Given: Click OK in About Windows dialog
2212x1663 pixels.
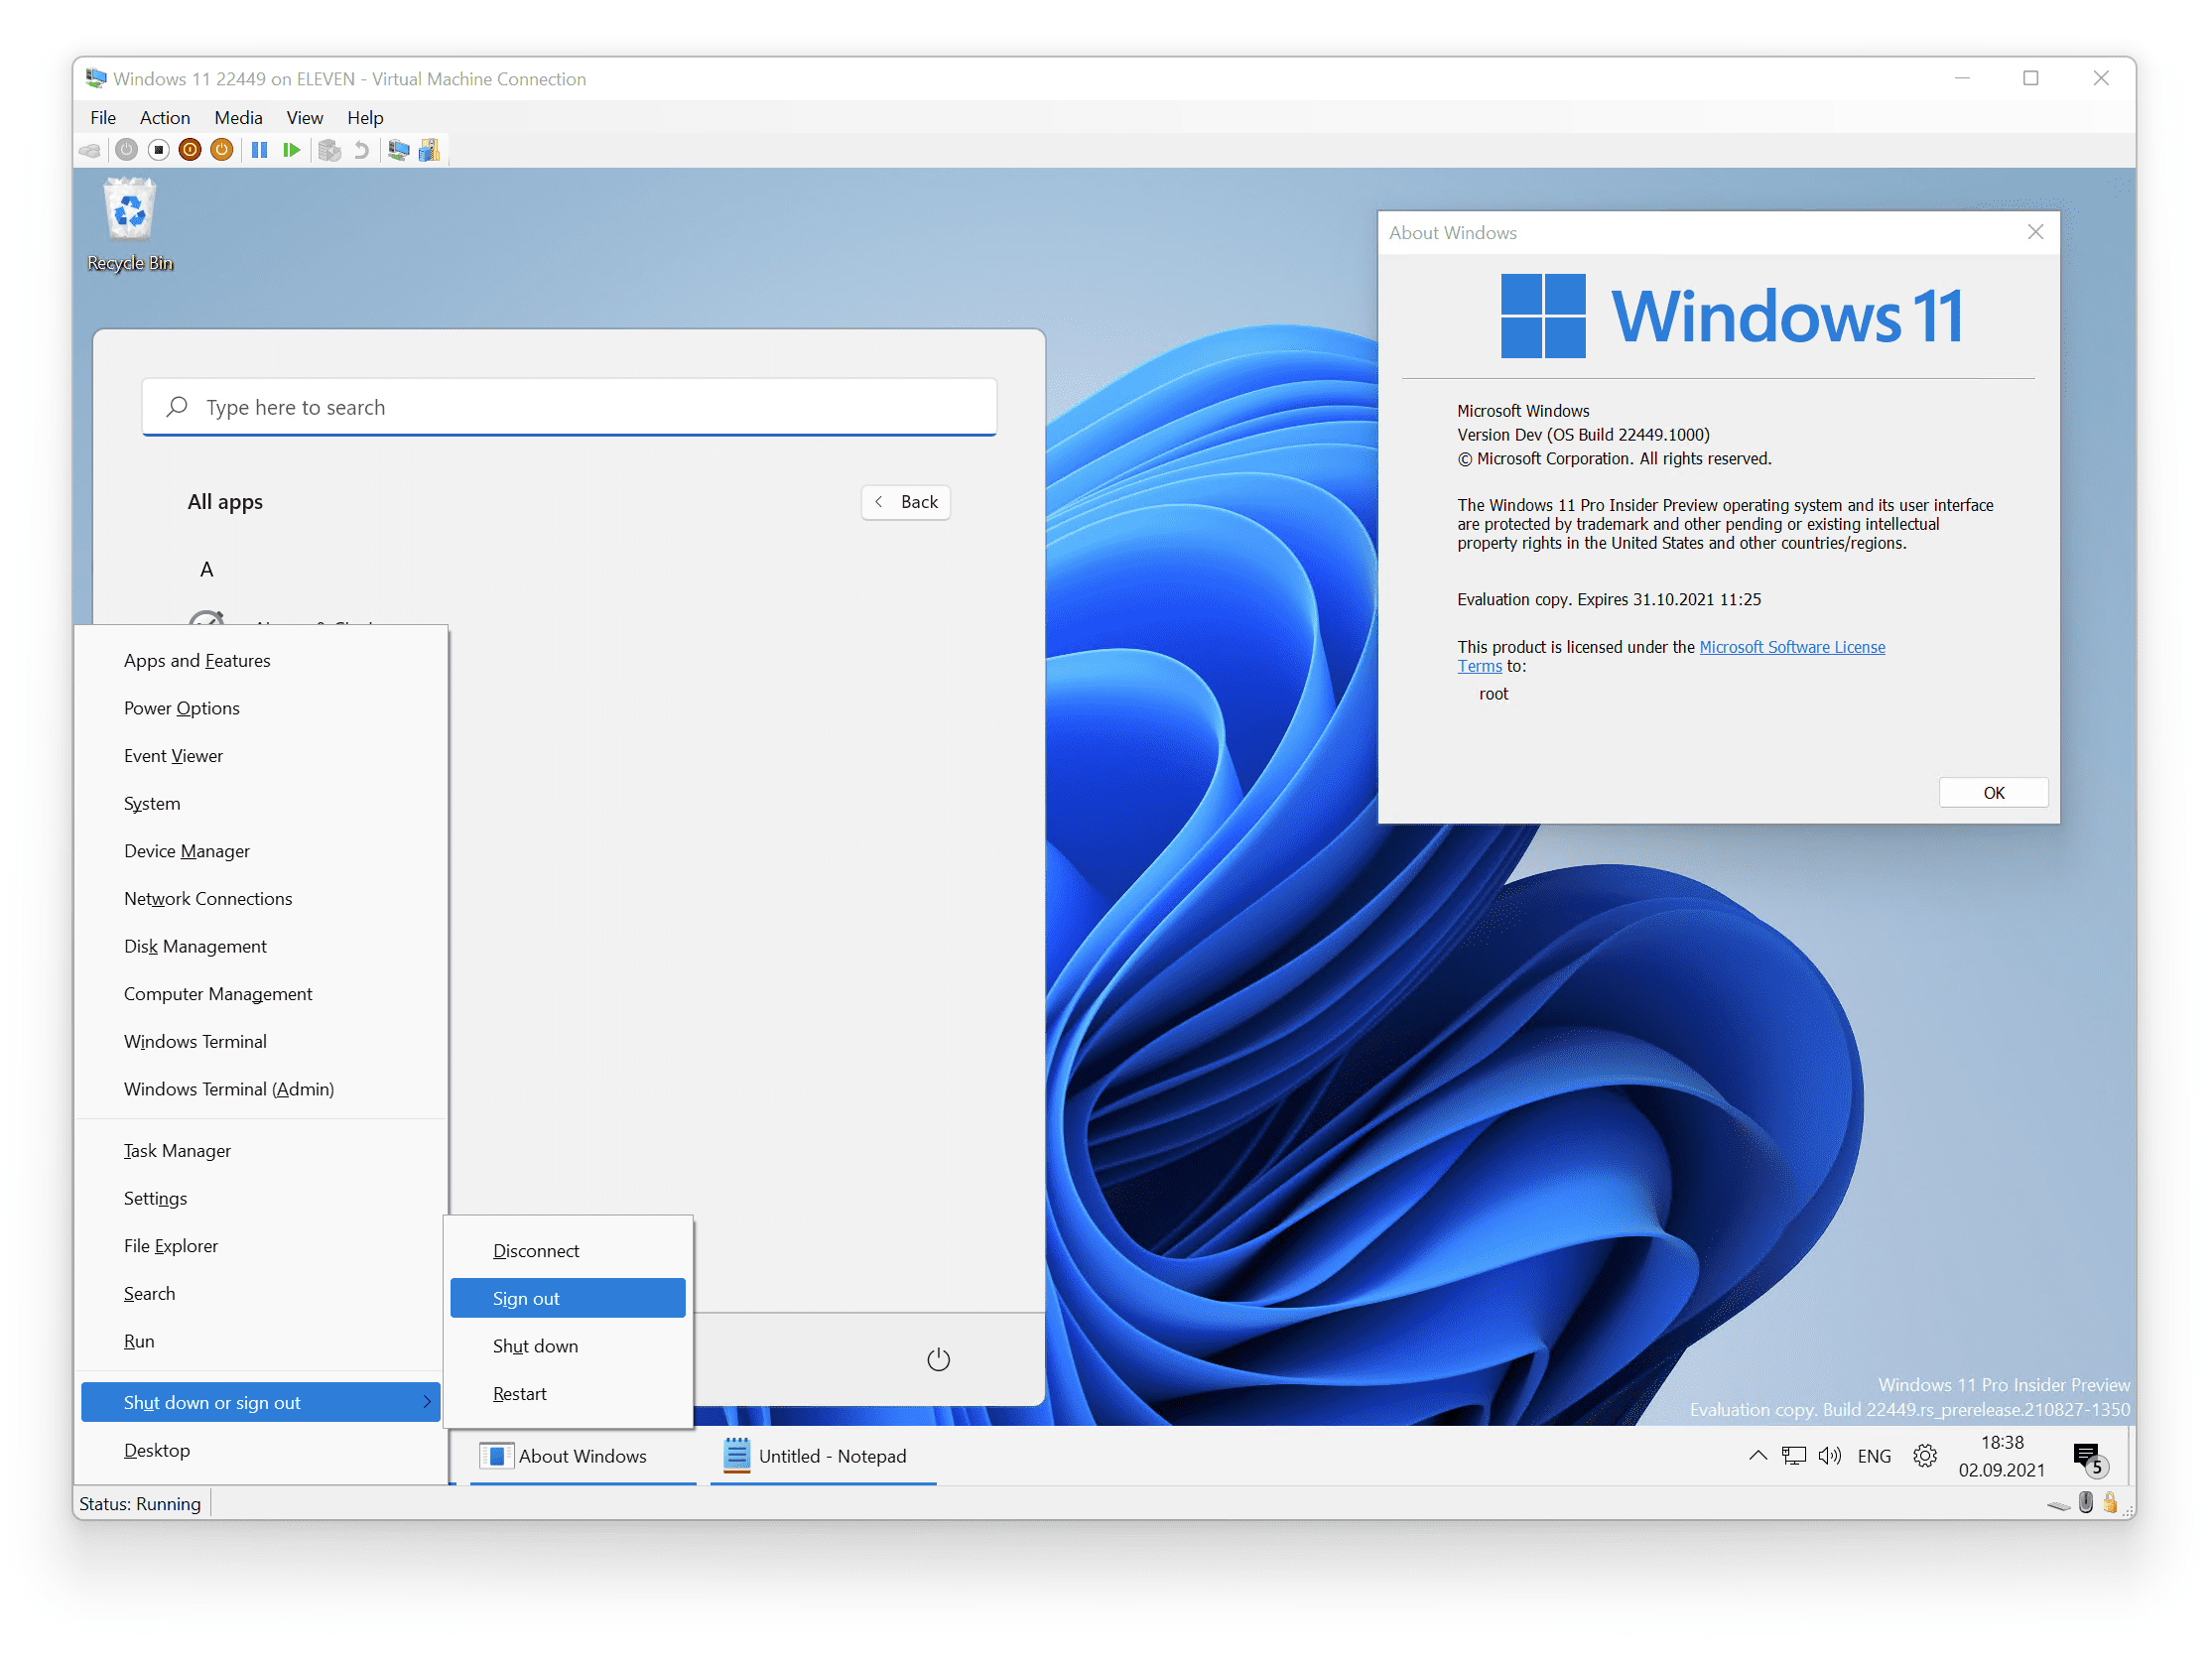Looking at the screenshot, I should tap(1994, 793).
